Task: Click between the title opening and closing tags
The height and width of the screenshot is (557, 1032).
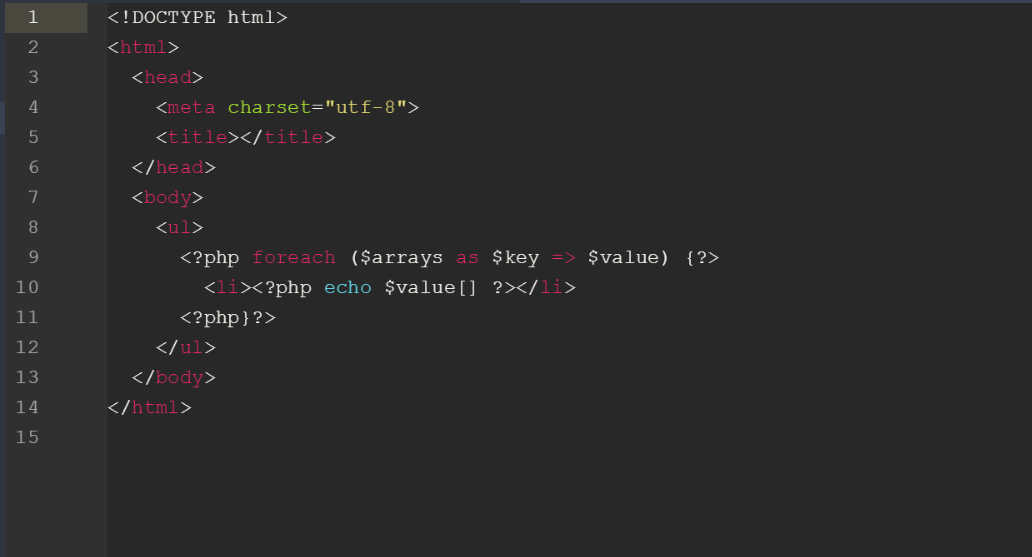Action: (240, 137)
